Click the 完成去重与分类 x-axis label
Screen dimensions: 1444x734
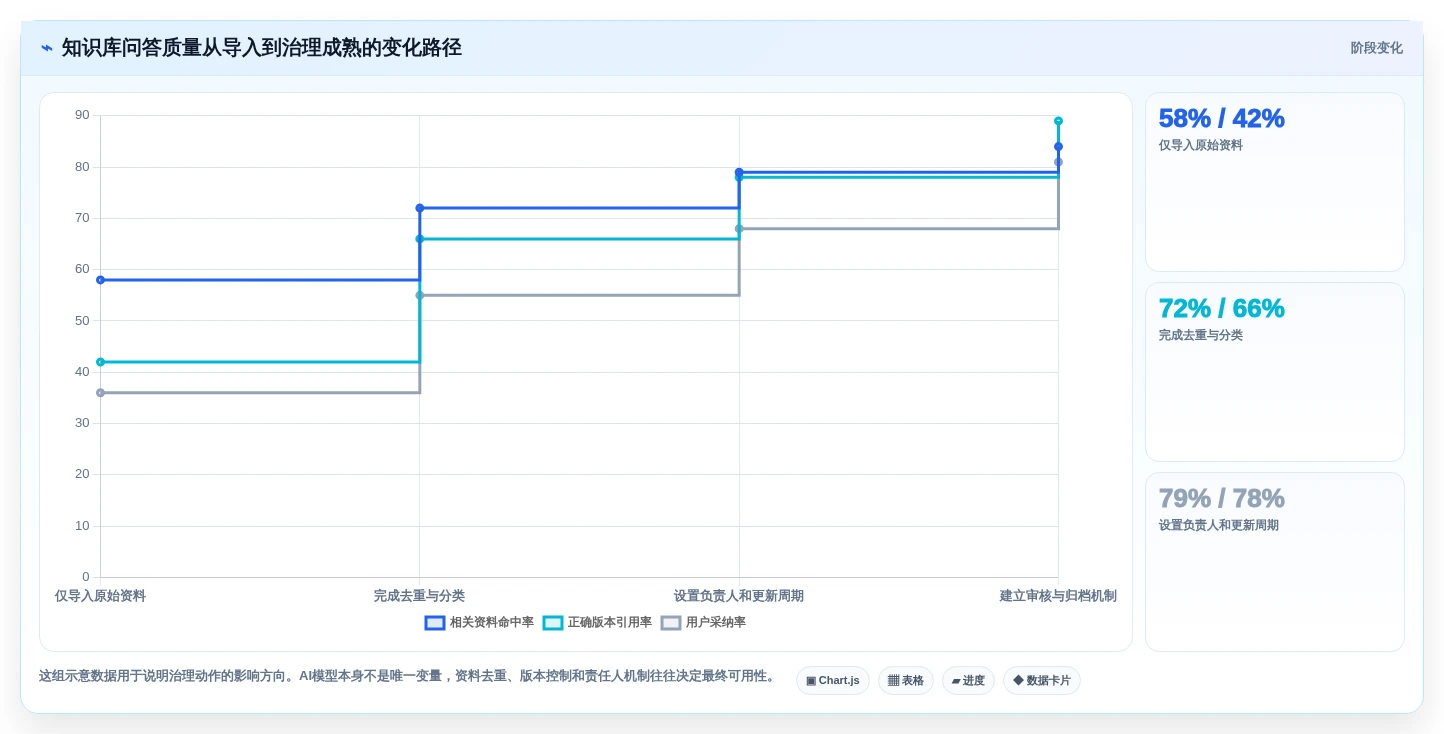coord(419,596)
